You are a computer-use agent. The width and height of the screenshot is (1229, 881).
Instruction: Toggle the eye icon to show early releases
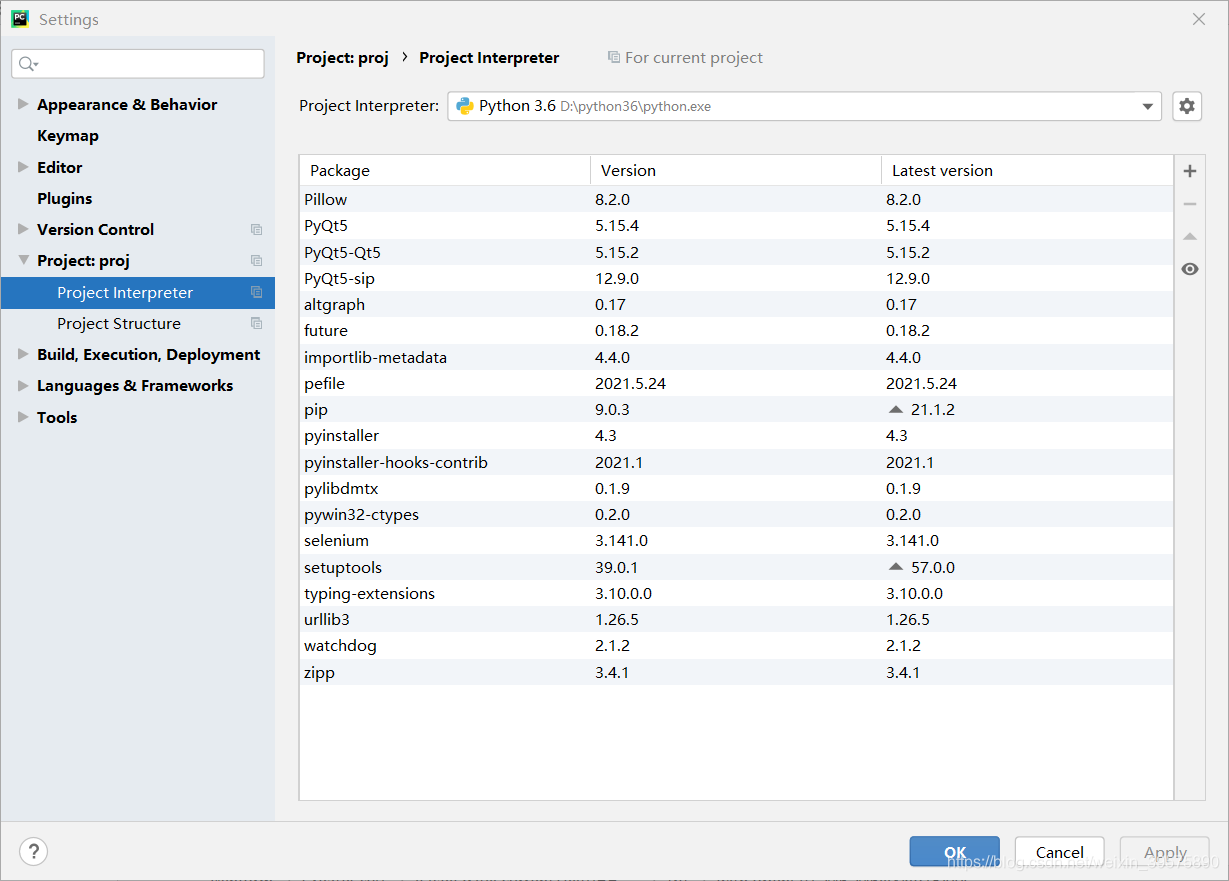(x=1189, y=269)
